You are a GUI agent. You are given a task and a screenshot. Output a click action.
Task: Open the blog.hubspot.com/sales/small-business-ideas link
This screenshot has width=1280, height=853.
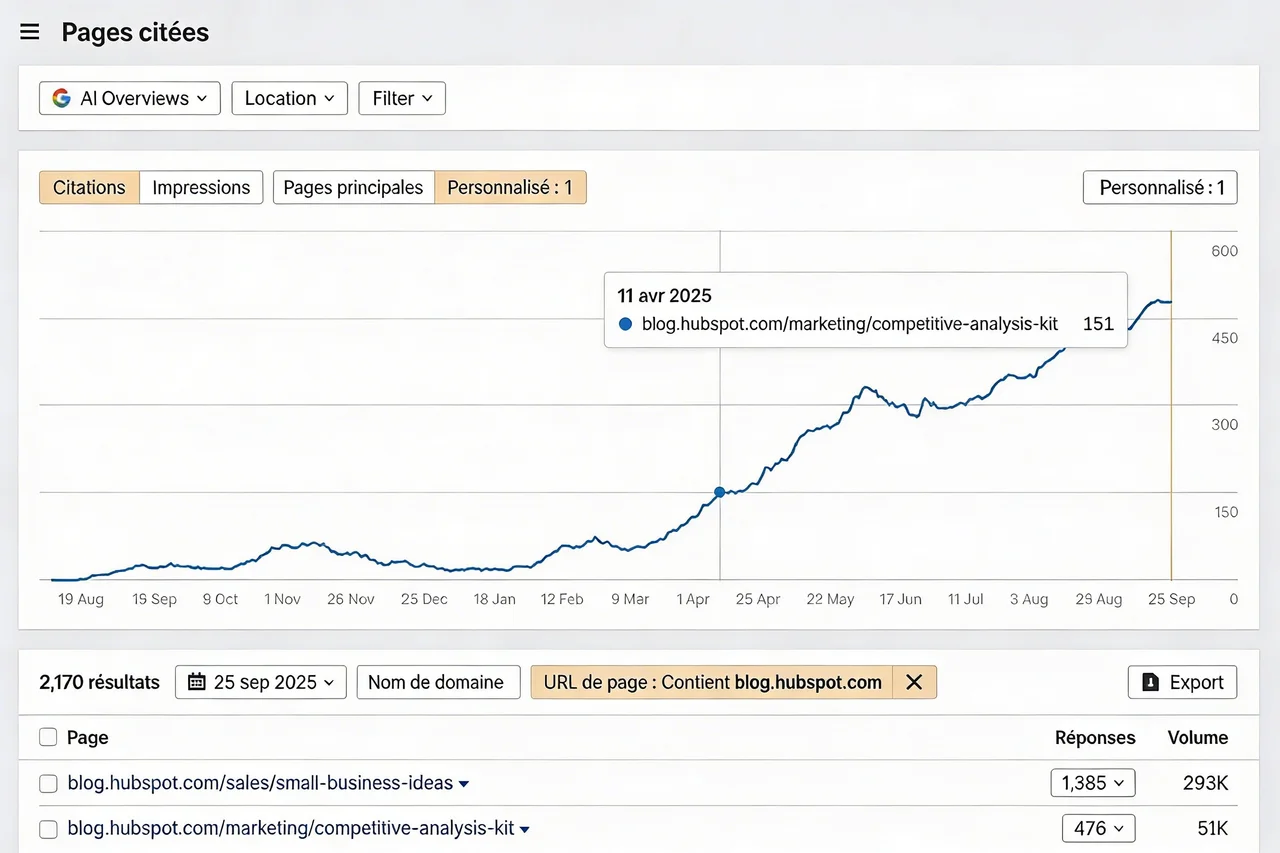tap(260, 783)
